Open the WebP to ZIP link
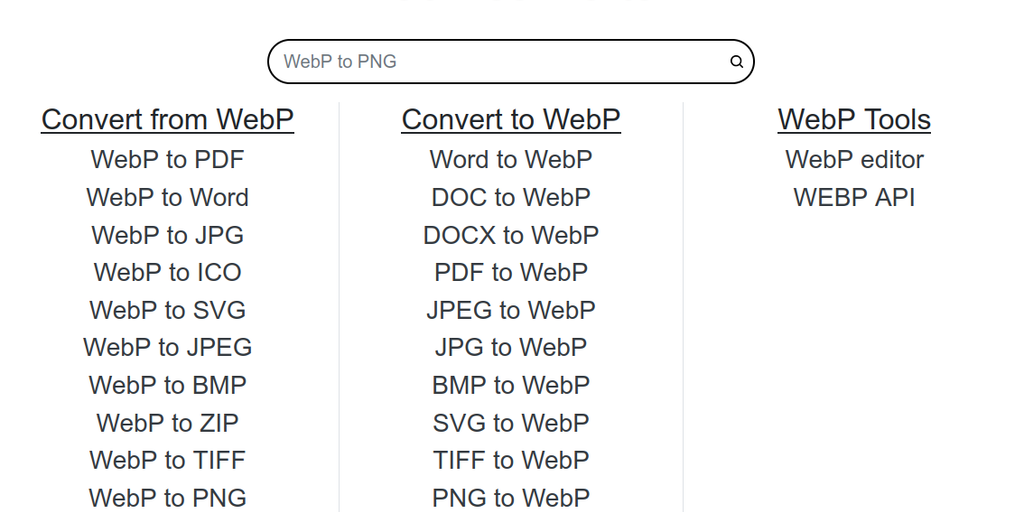 167,423
